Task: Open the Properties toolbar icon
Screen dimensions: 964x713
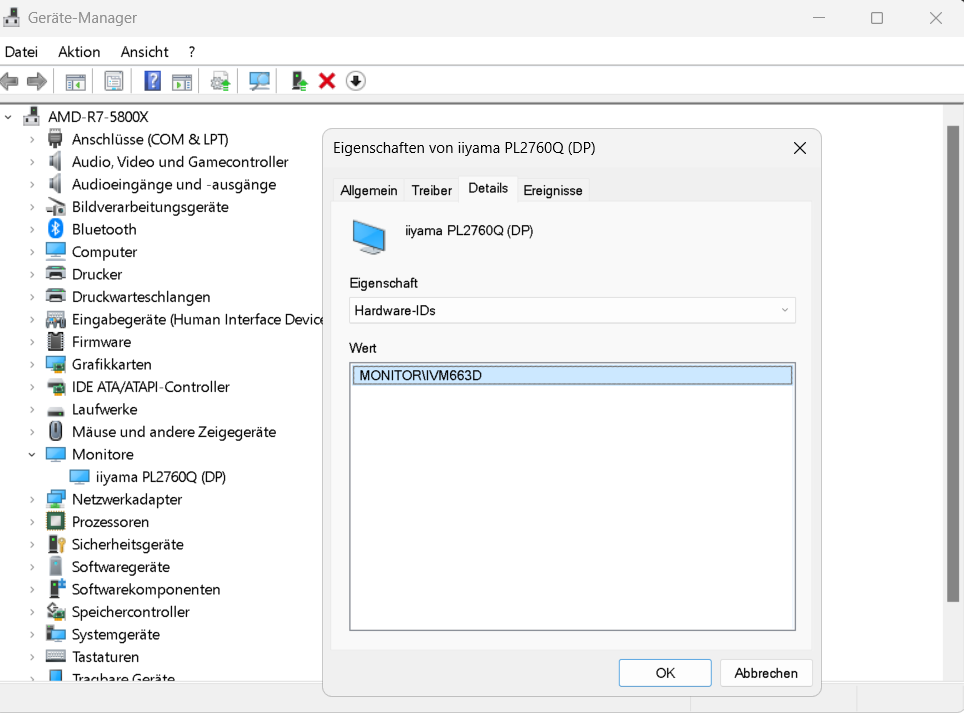Action: pyautogui.click(x=114, y=81)
